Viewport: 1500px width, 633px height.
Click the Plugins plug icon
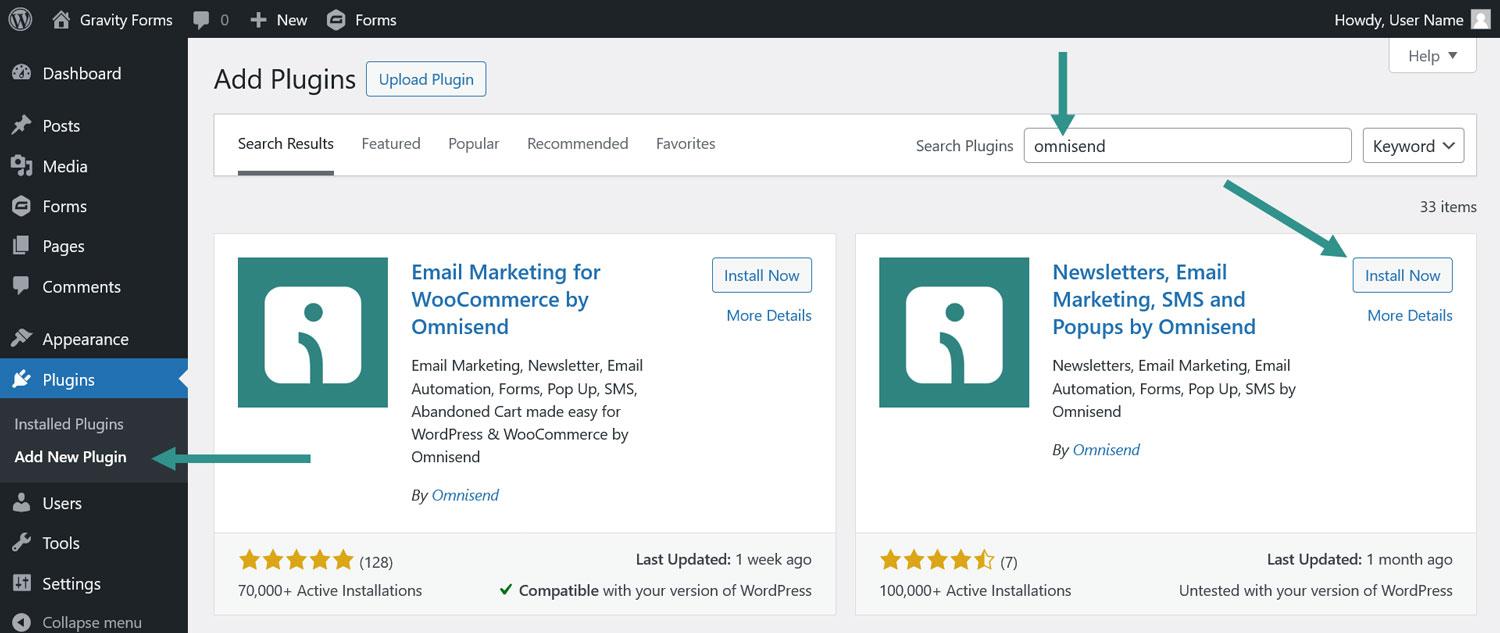pos(21,379)
